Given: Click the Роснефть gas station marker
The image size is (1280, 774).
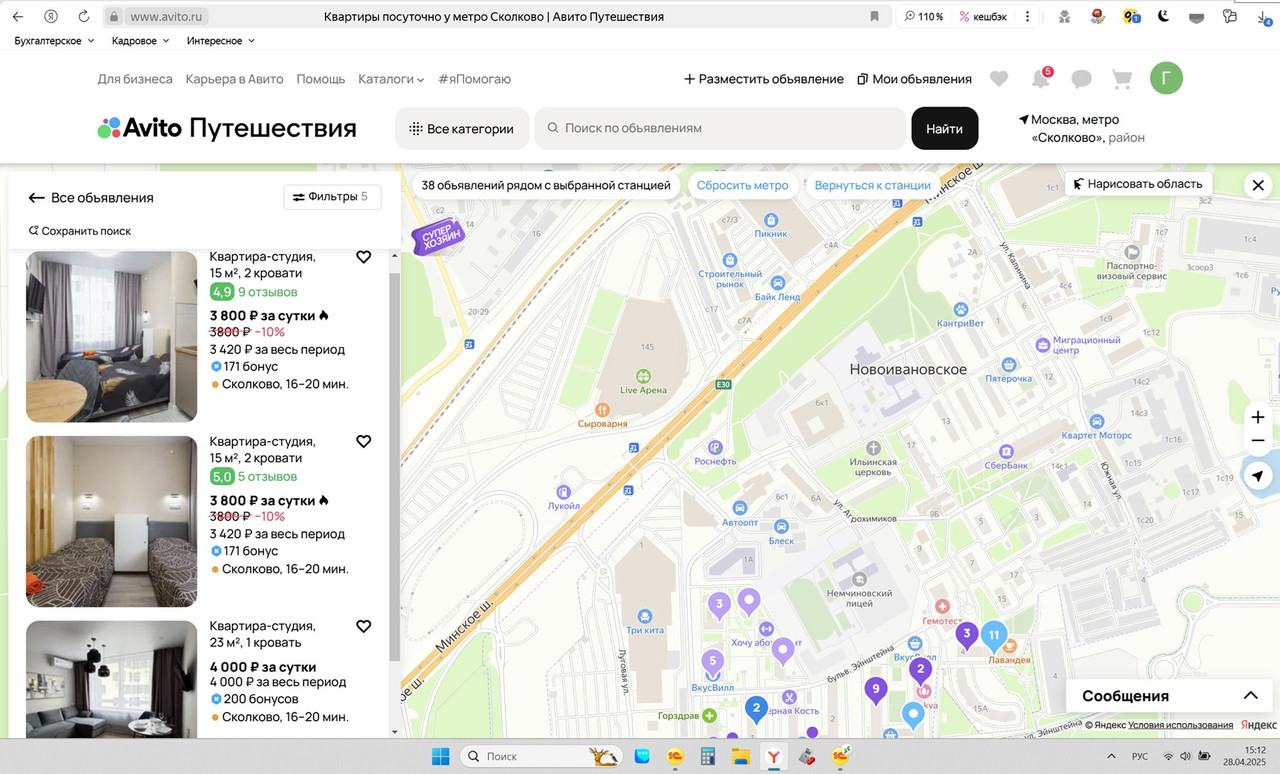Looking at the screenshot, I should [x=715, y=447].
